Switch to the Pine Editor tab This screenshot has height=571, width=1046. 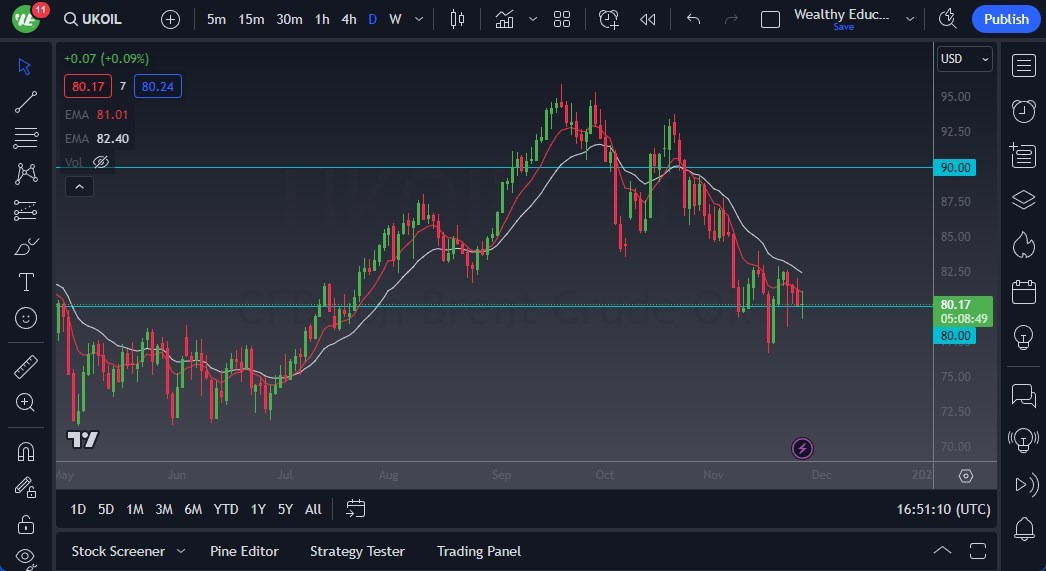click(x=244, y=551)
